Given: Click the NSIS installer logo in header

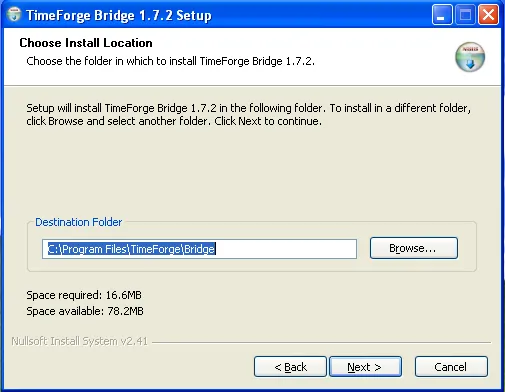Looking at the screenshot, I should coord(470,57).
